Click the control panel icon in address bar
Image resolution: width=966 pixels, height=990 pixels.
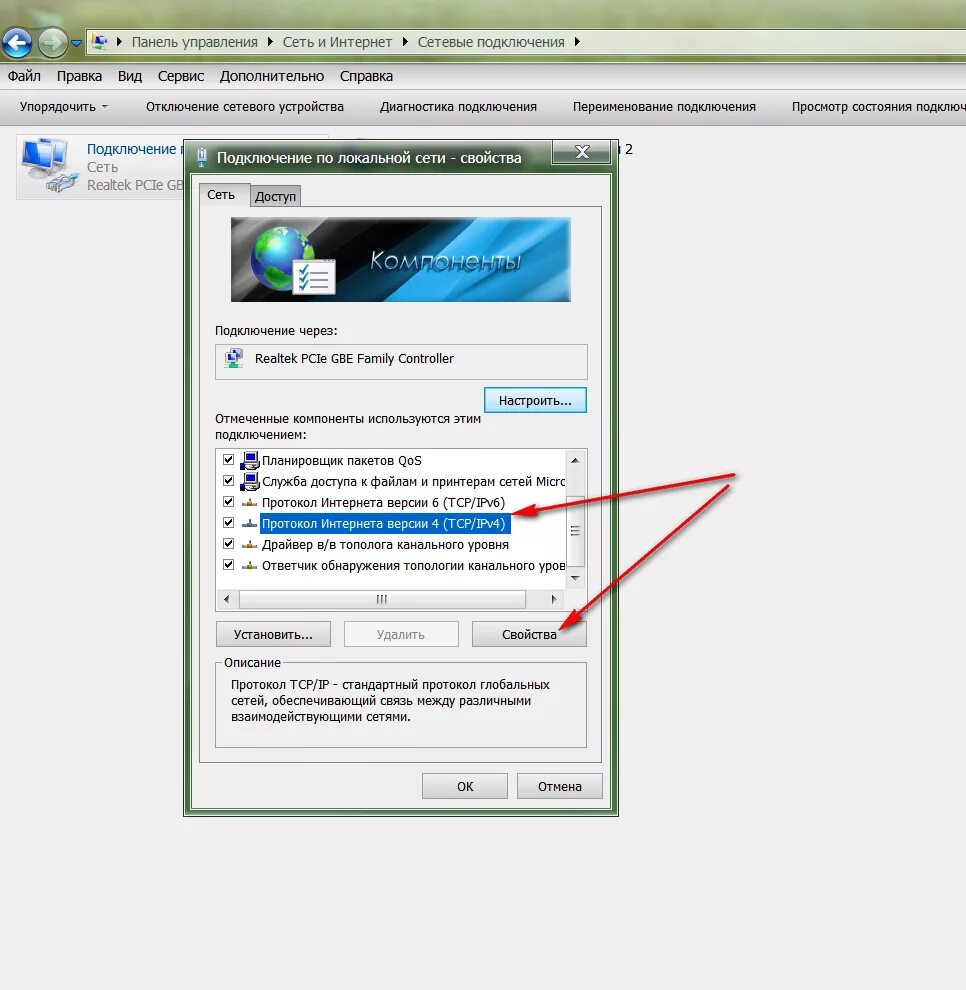click(x=100, y=42)
